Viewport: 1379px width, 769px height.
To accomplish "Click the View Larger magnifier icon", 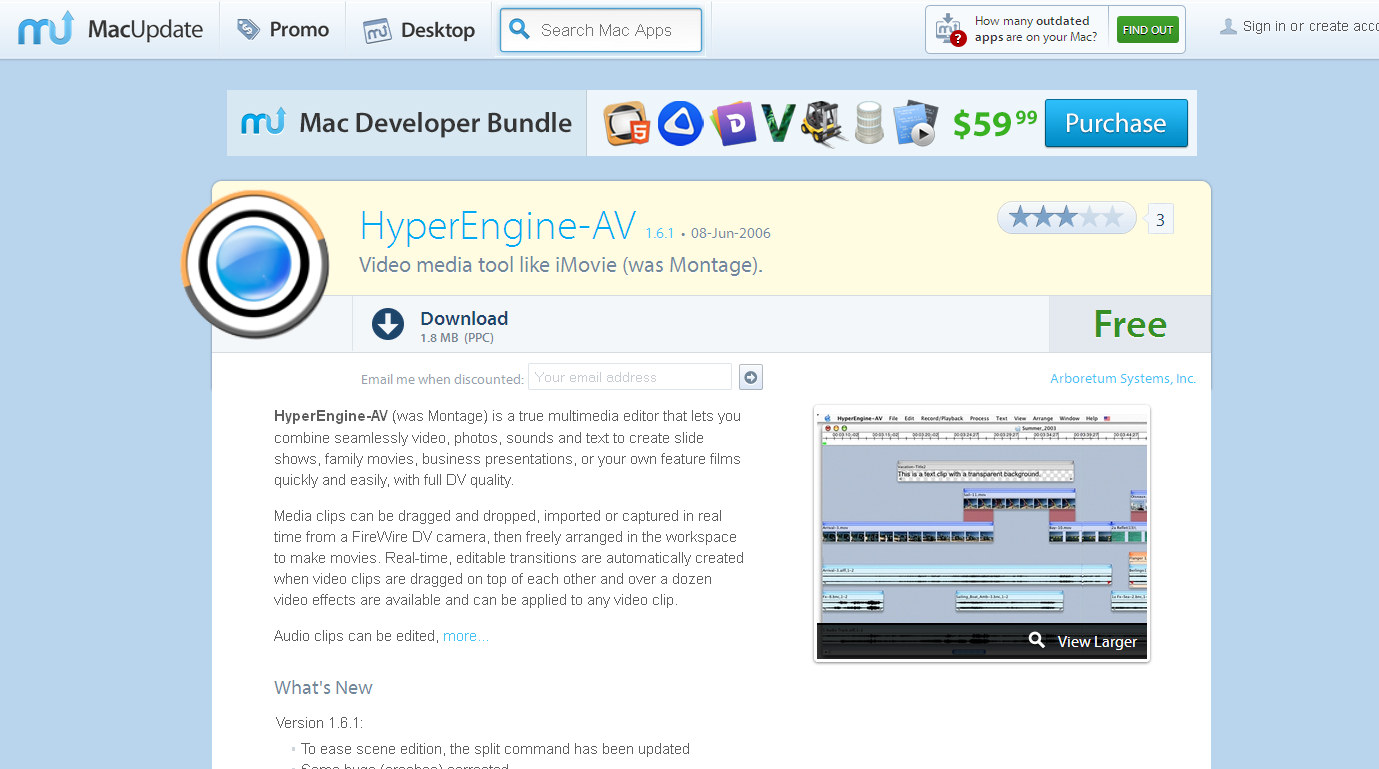I will pos(1037,640).
